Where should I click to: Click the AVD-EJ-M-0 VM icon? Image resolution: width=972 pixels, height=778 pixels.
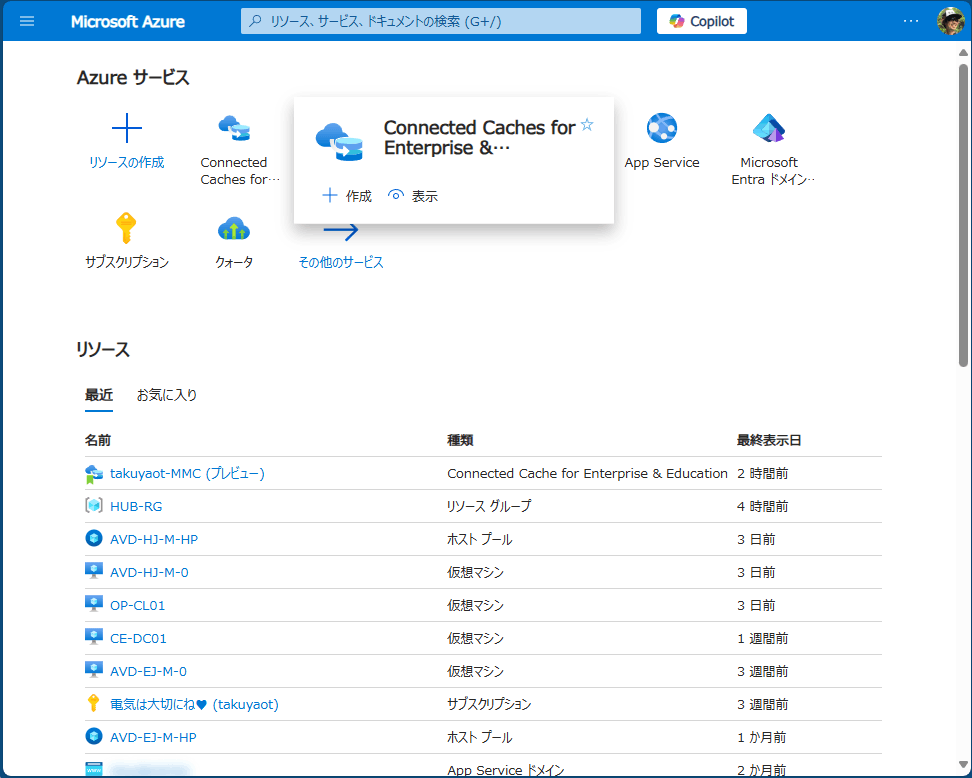pyautogui.click(x=94, y=670)
